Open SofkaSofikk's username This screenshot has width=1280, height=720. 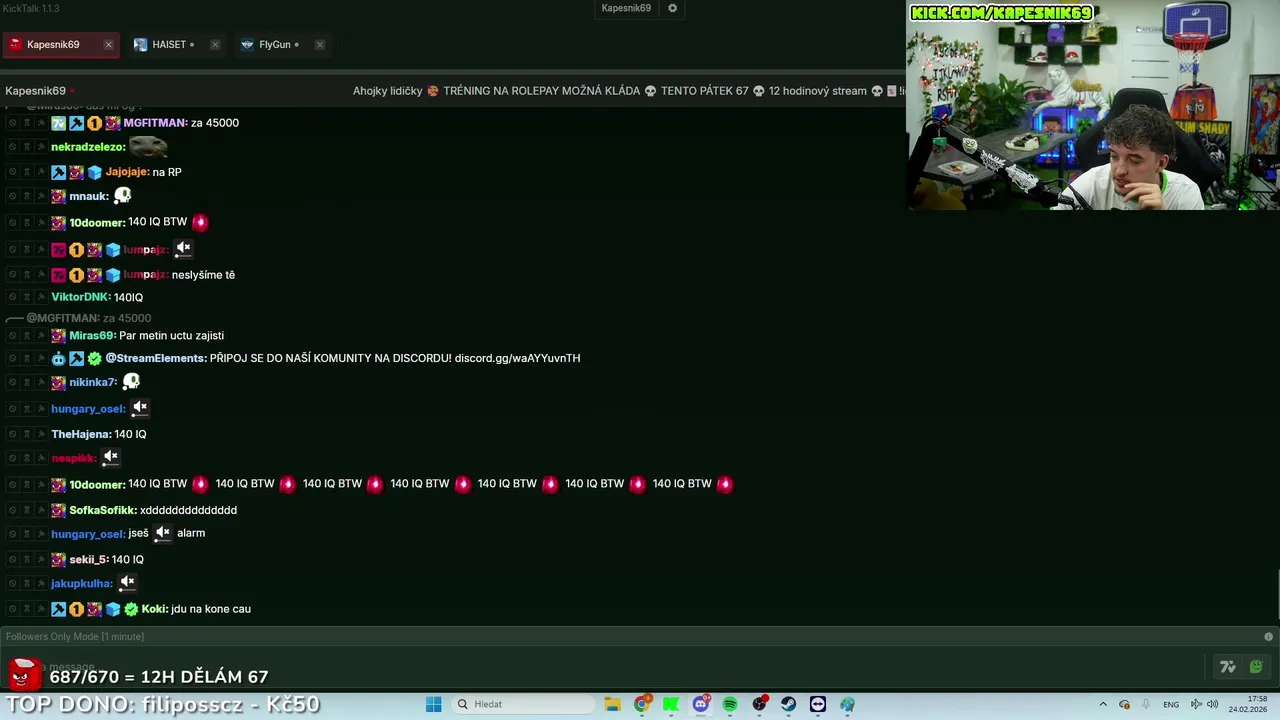(103, 510)
